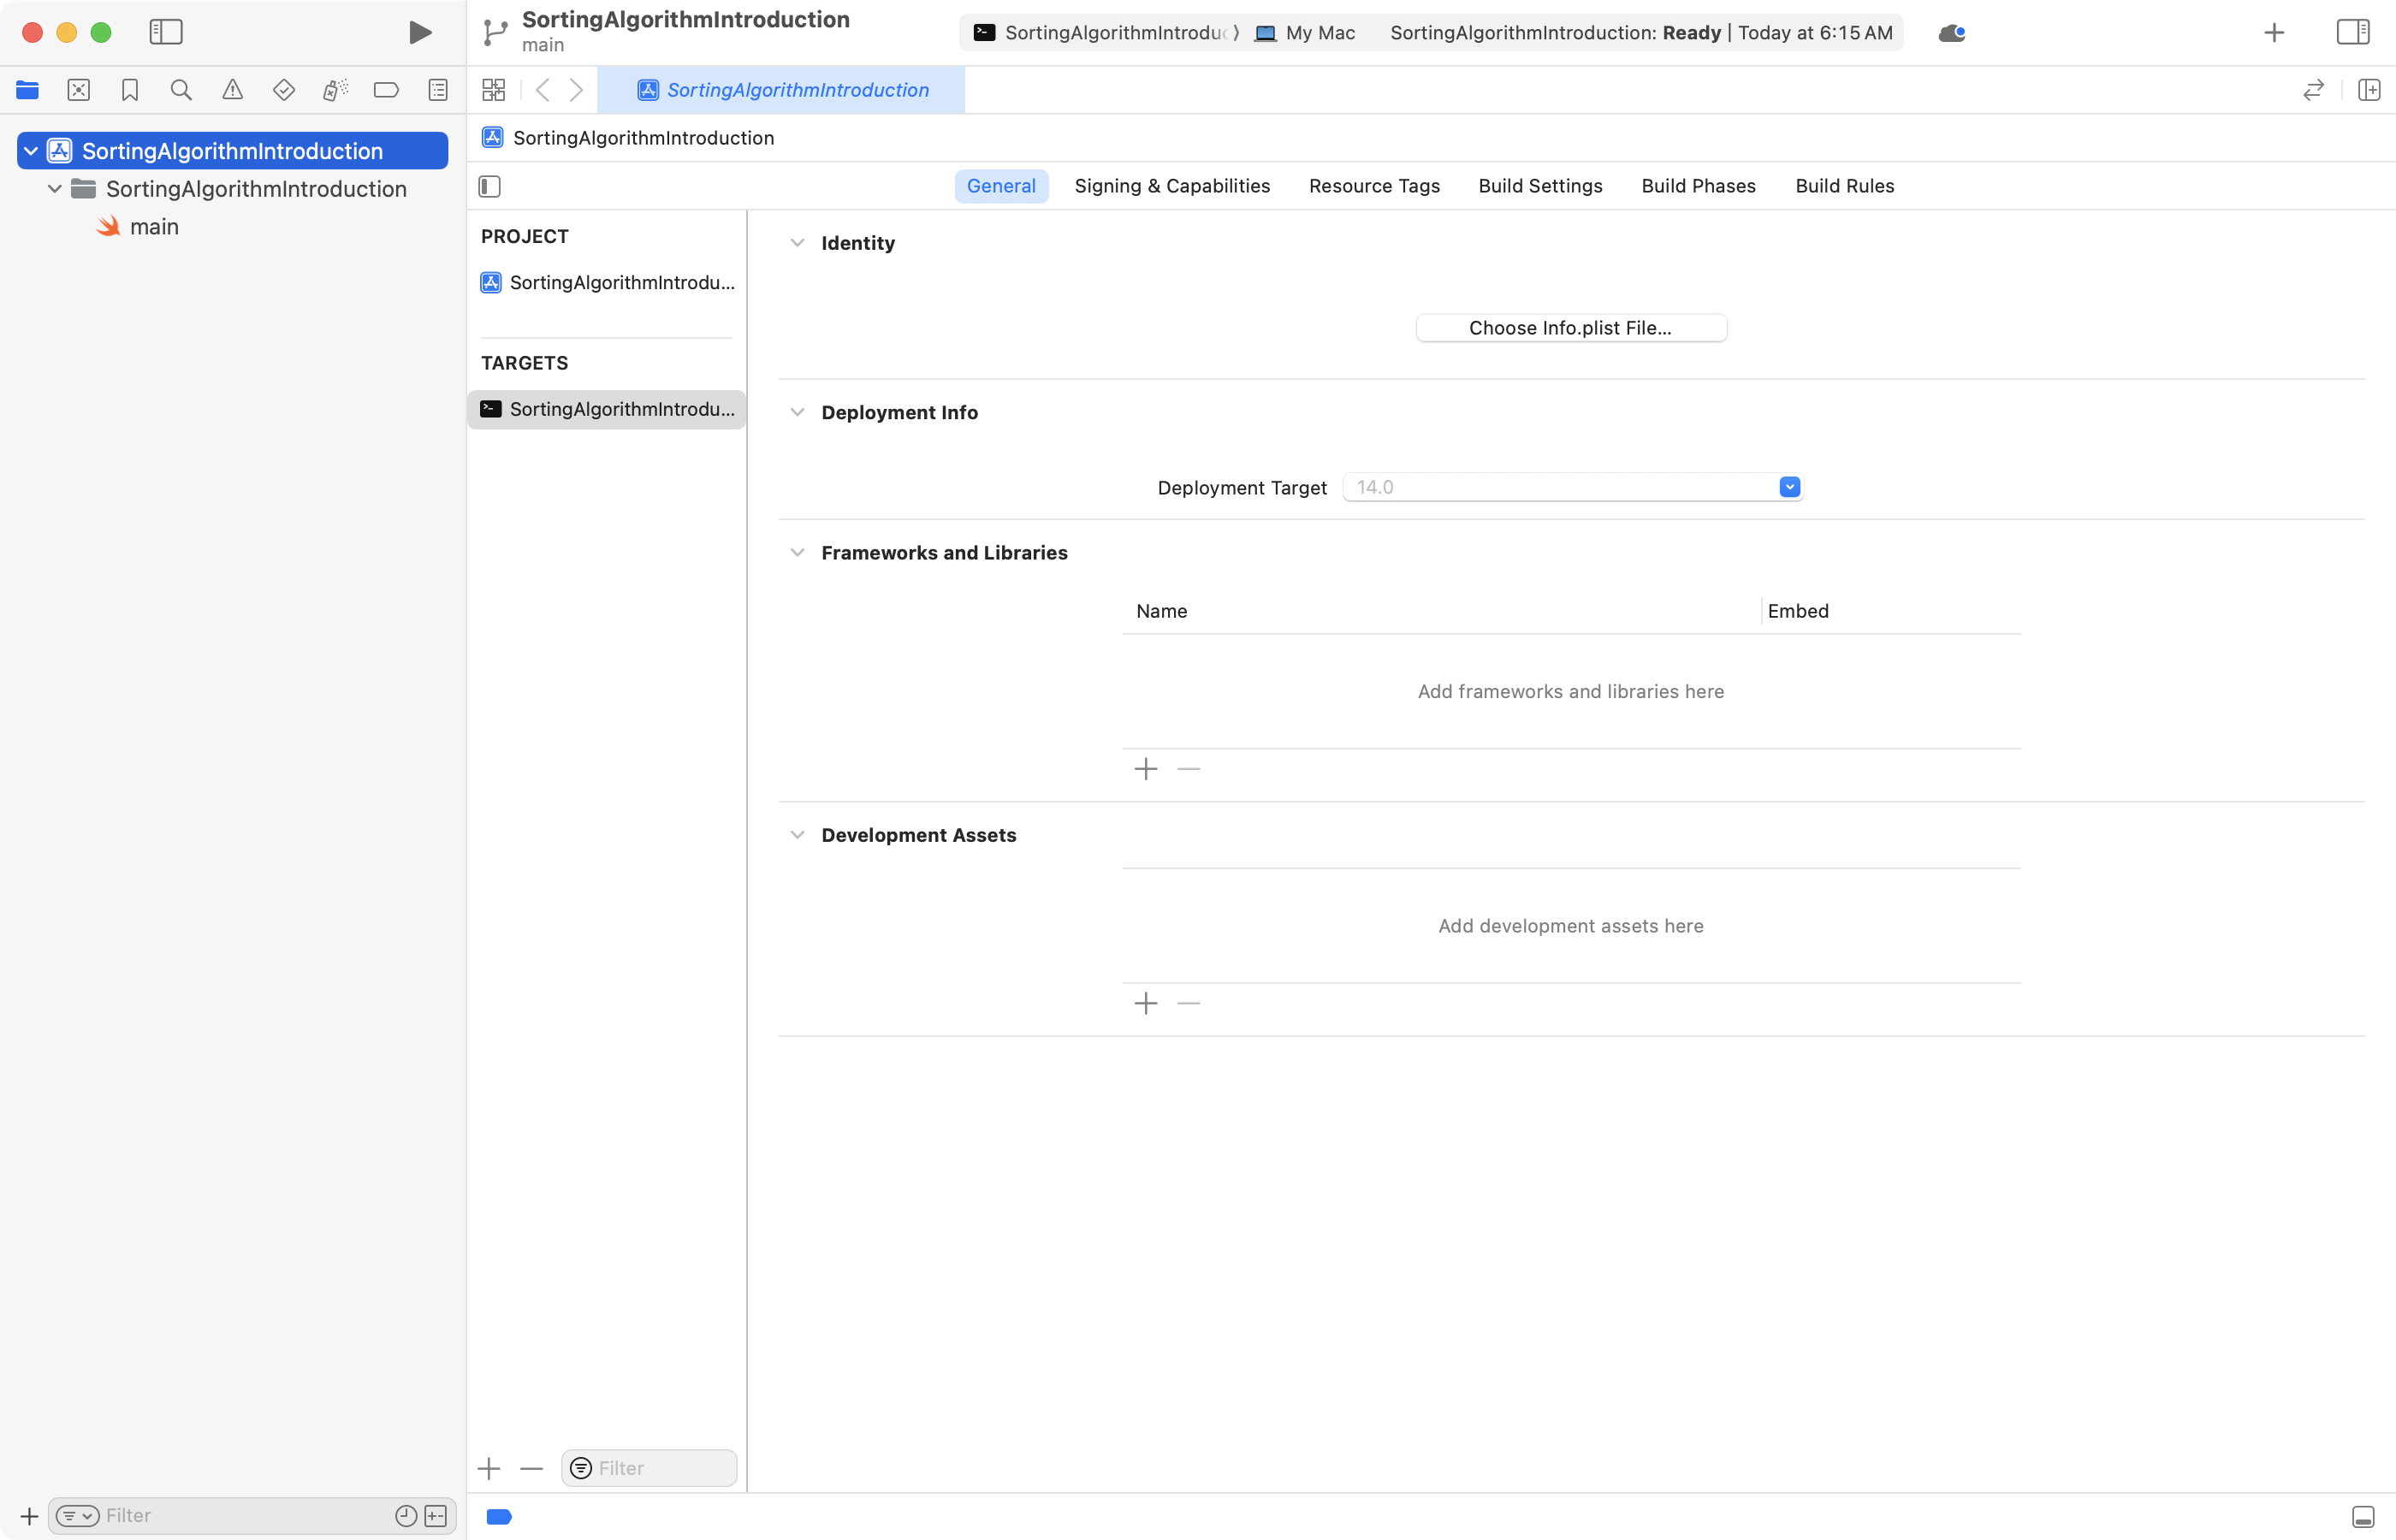Open the Project navigator folder icon
This screenshot has width=2396, height=1540.
27,90
